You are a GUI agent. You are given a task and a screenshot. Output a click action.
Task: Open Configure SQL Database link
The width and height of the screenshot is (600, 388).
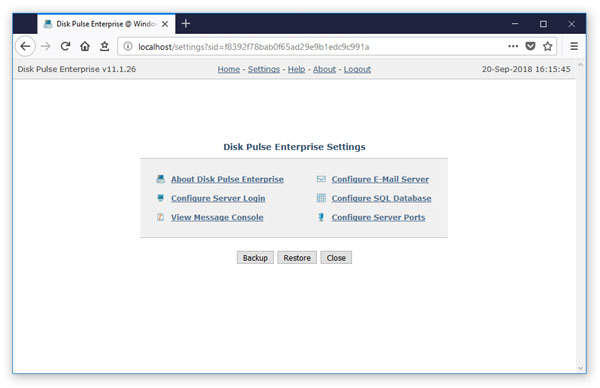coord(381,198)
